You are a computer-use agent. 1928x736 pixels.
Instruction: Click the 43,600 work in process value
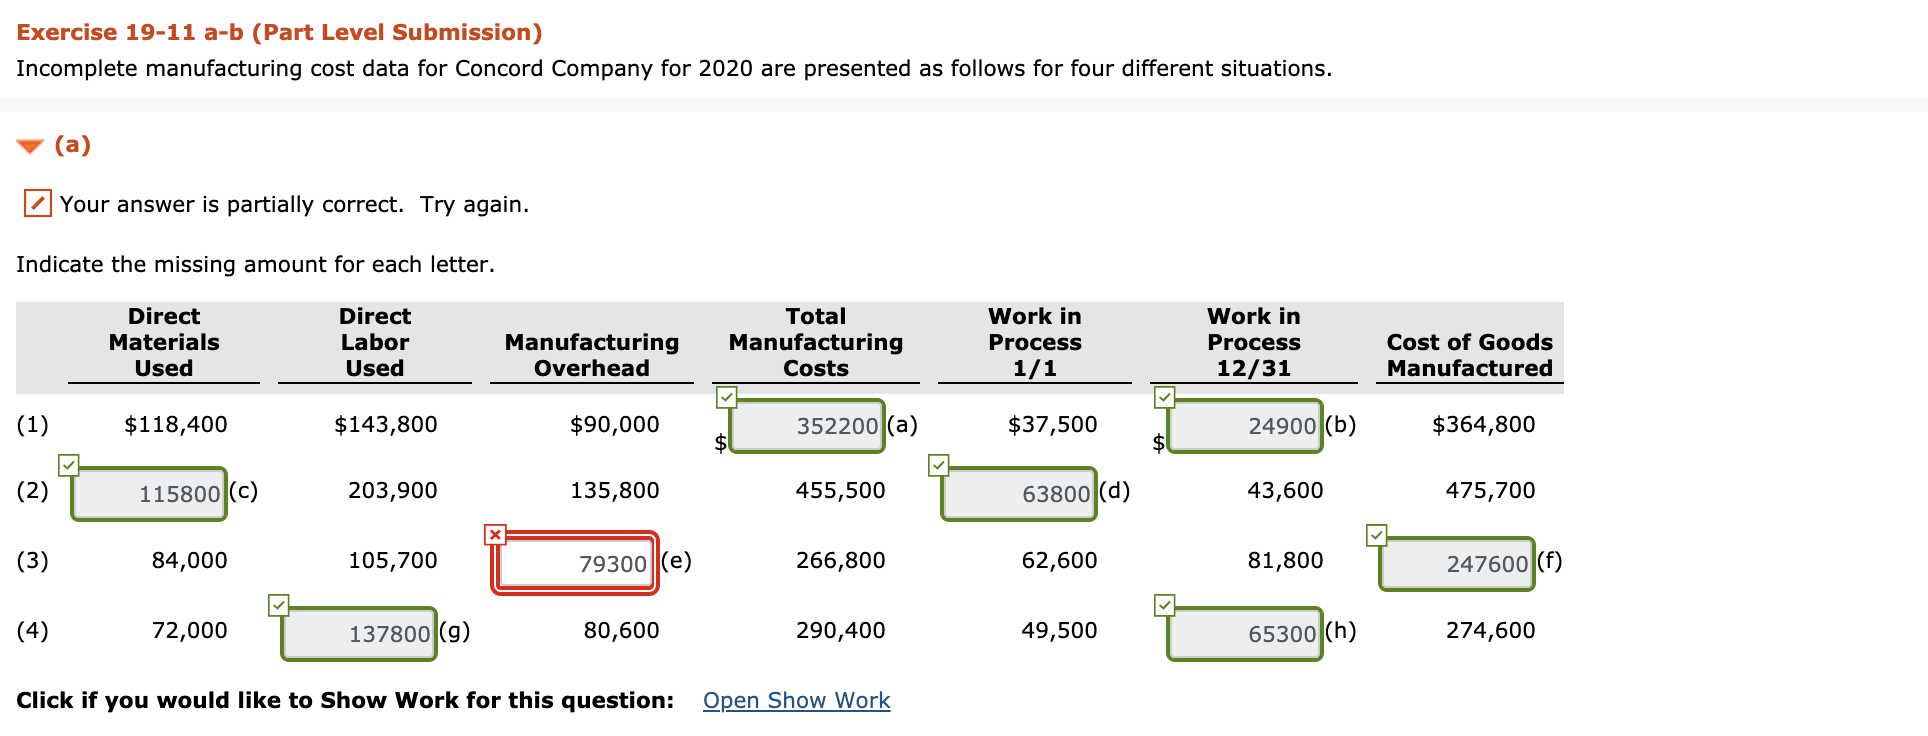coord(1286,490)
